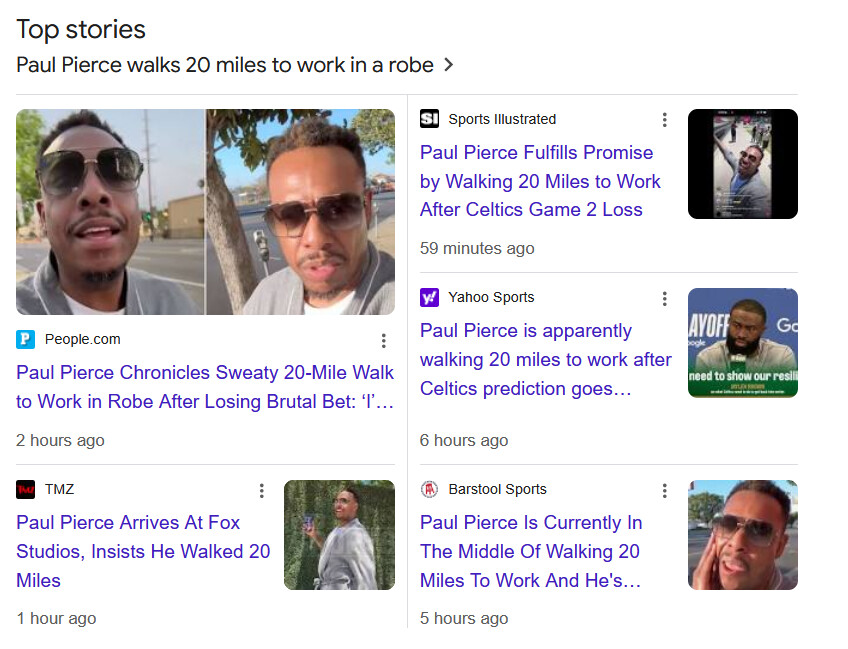The width and height of the screenshot is (848, 649).
Task: Open the Yahoo Sports story options menu
Action: pyautogui.click(x=664, y=298)
